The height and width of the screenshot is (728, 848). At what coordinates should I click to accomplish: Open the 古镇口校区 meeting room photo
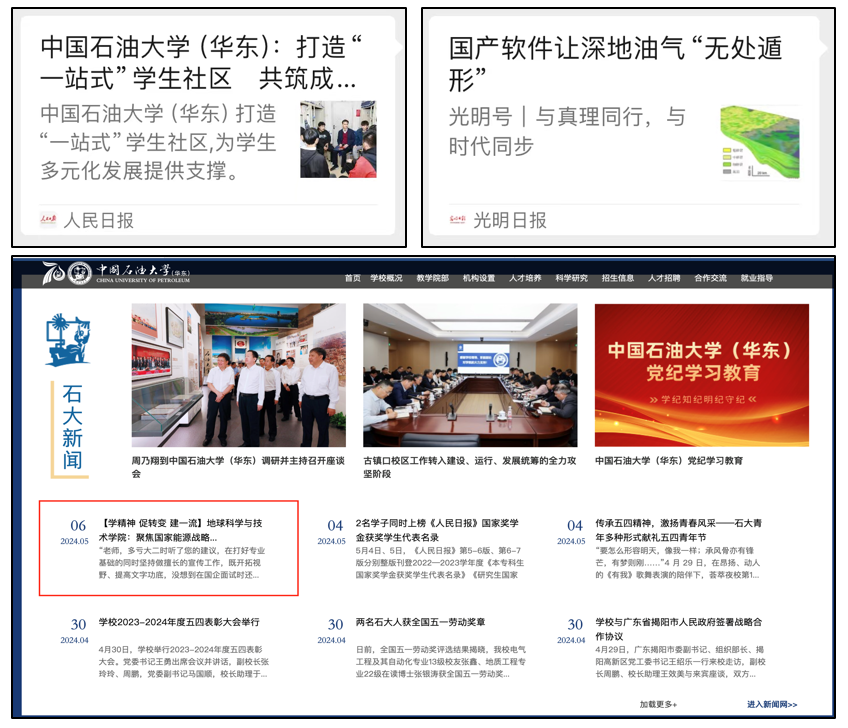(x=470, y=375)
